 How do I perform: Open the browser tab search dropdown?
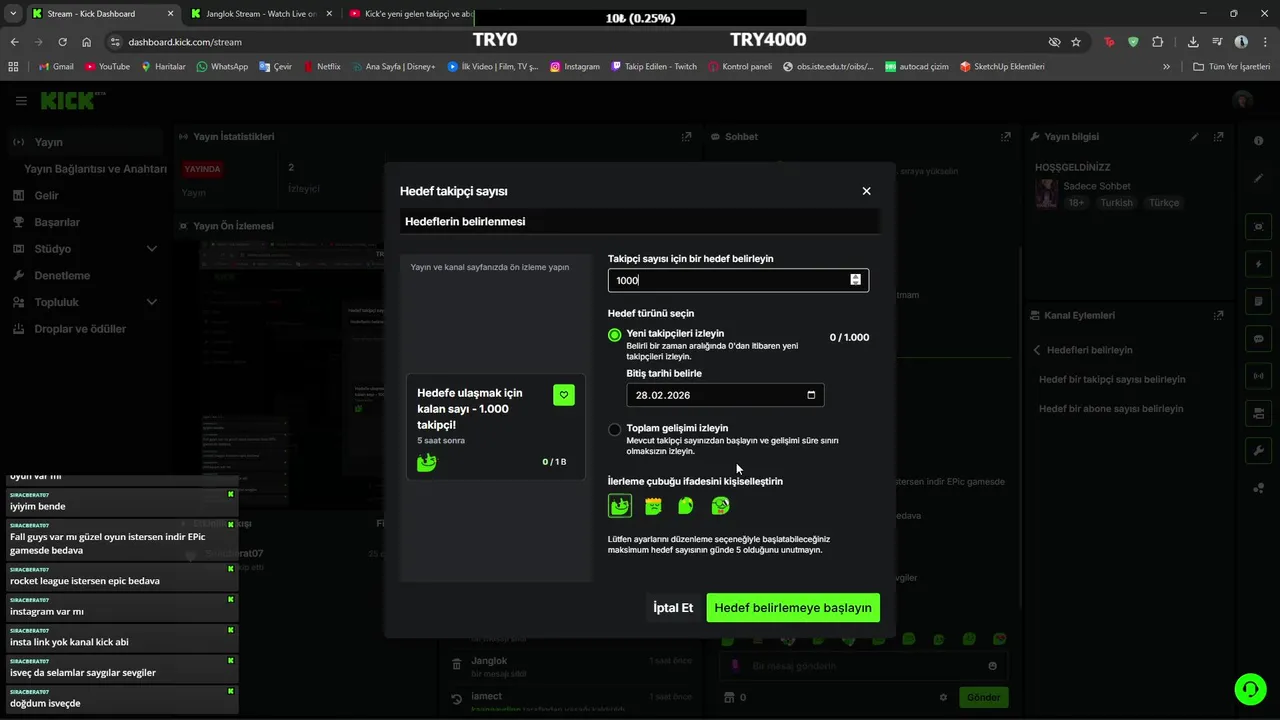[x=13, y=14]
